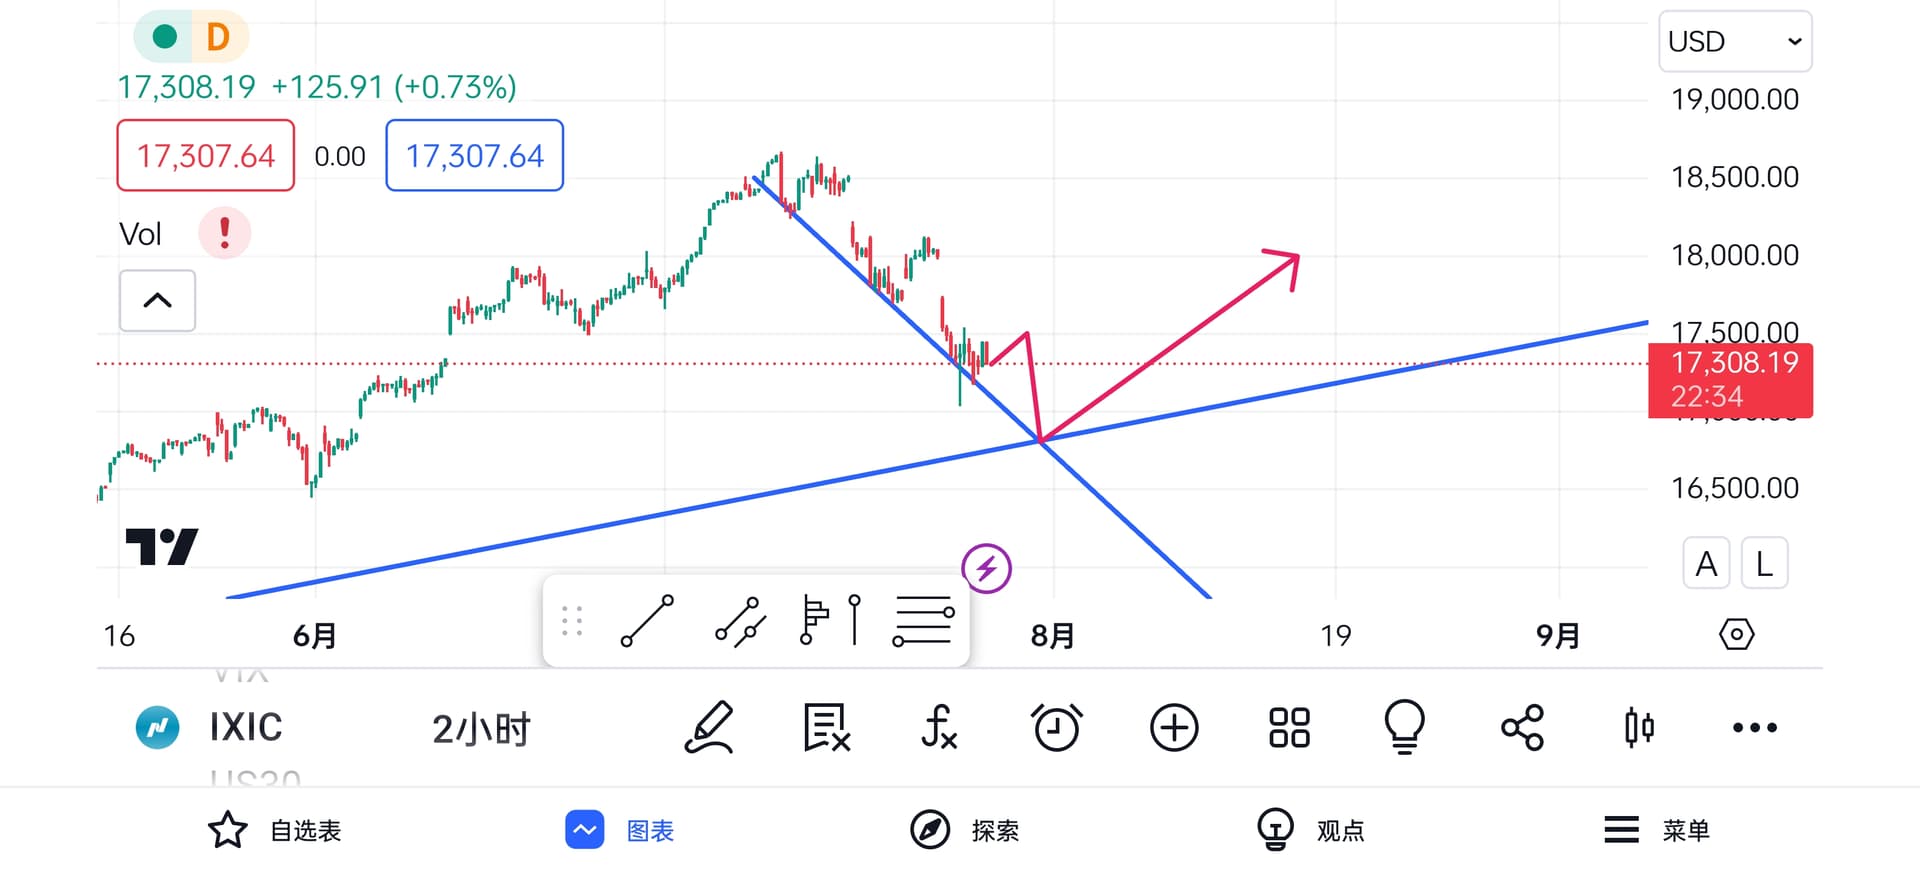This screenshot has width=1920, height=873.
Task: Open the indicators fx button
Action: click(939, 727)
